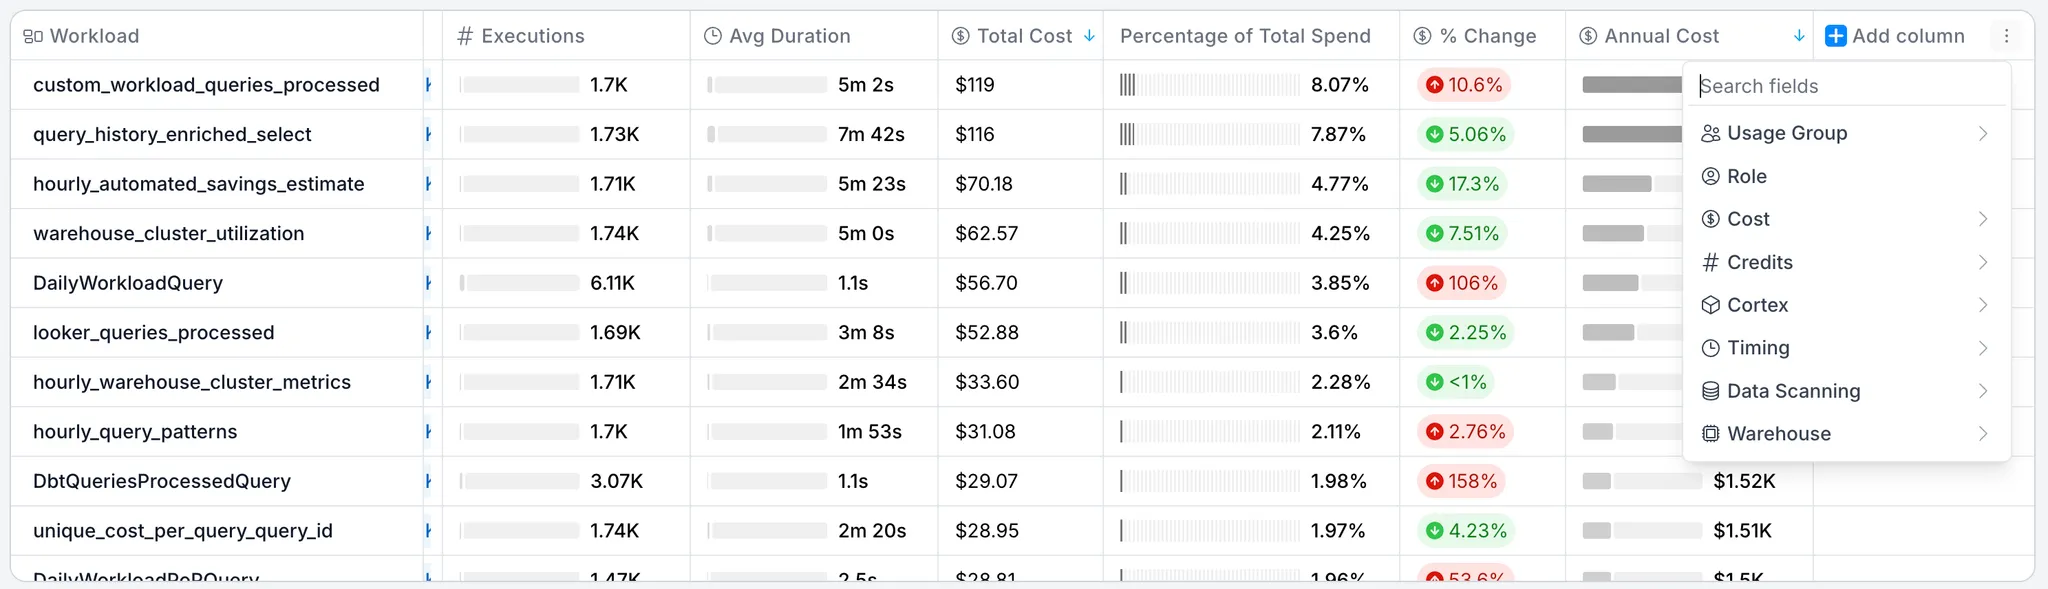Image resolution: width=2048 pixels, height=589 pixels.
Task: Expand the Usage Group submenu chevron
Action: click(x=1982, y=134)
